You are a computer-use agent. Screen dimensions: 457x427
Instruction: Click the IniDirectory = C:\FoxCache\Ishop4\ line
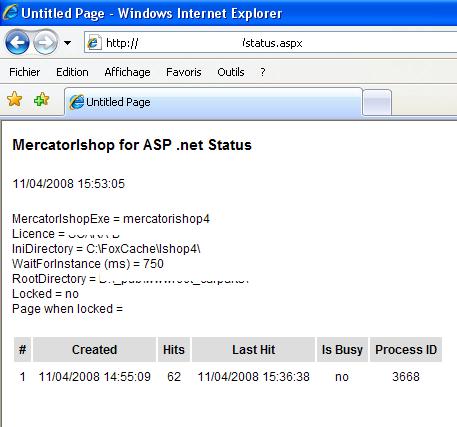coord(106,249)
